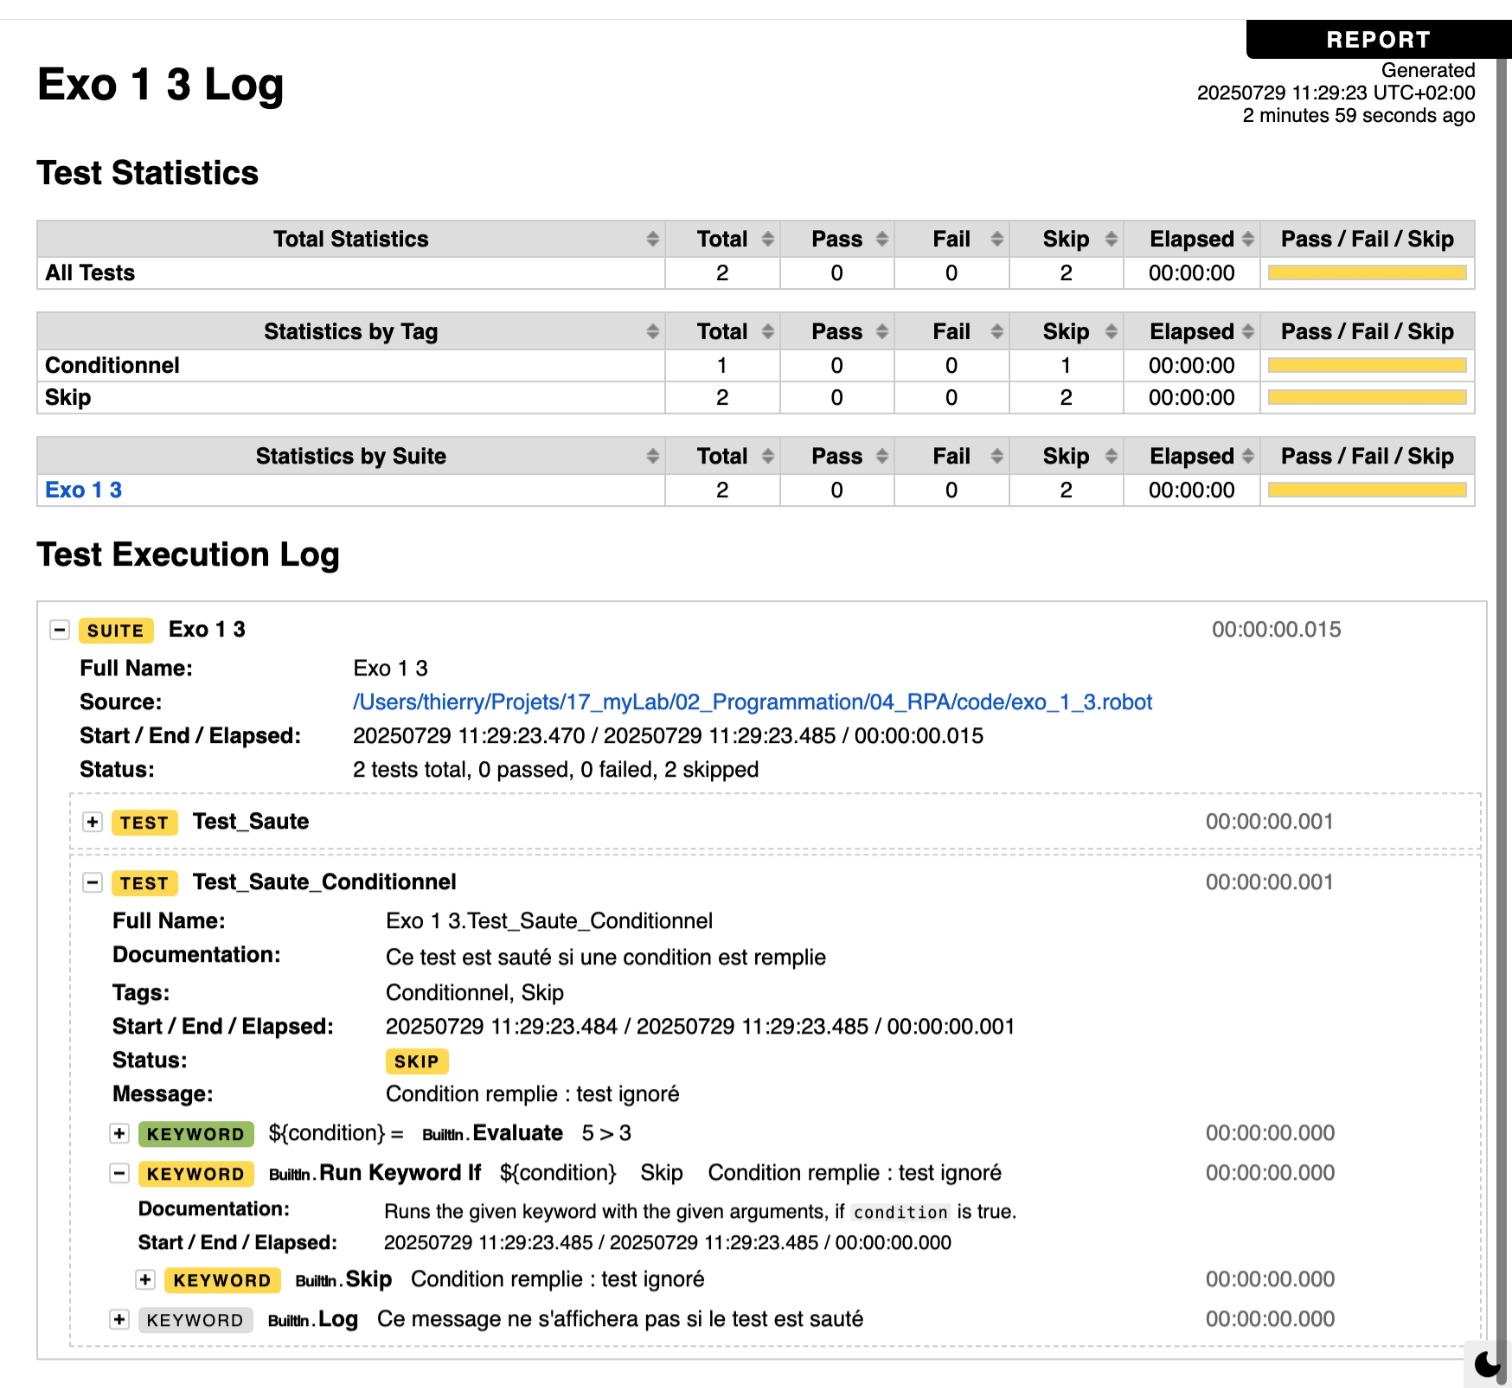The width and height of the screenshot is (1512, 1388).
Task: Click the All Tests yellow skip bar
Action: click(1367, 273)
